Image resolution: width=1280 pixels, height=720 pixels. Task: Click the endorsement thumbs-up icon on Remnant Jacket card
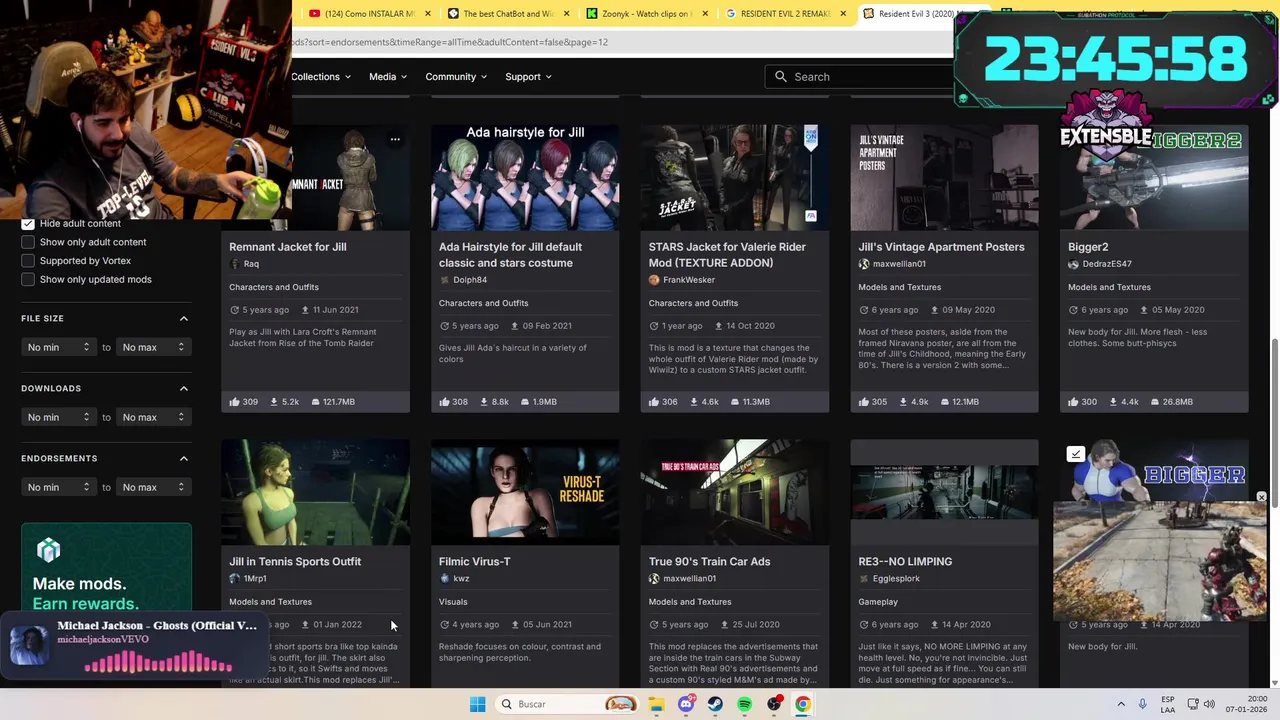coord(234,402)
